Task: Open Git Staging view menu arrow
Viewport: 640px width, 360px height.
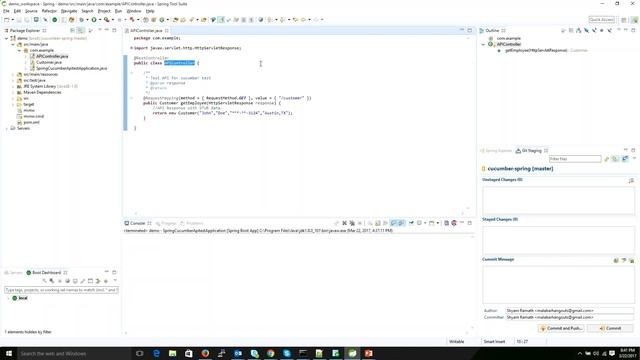Action: pos(634,158)
